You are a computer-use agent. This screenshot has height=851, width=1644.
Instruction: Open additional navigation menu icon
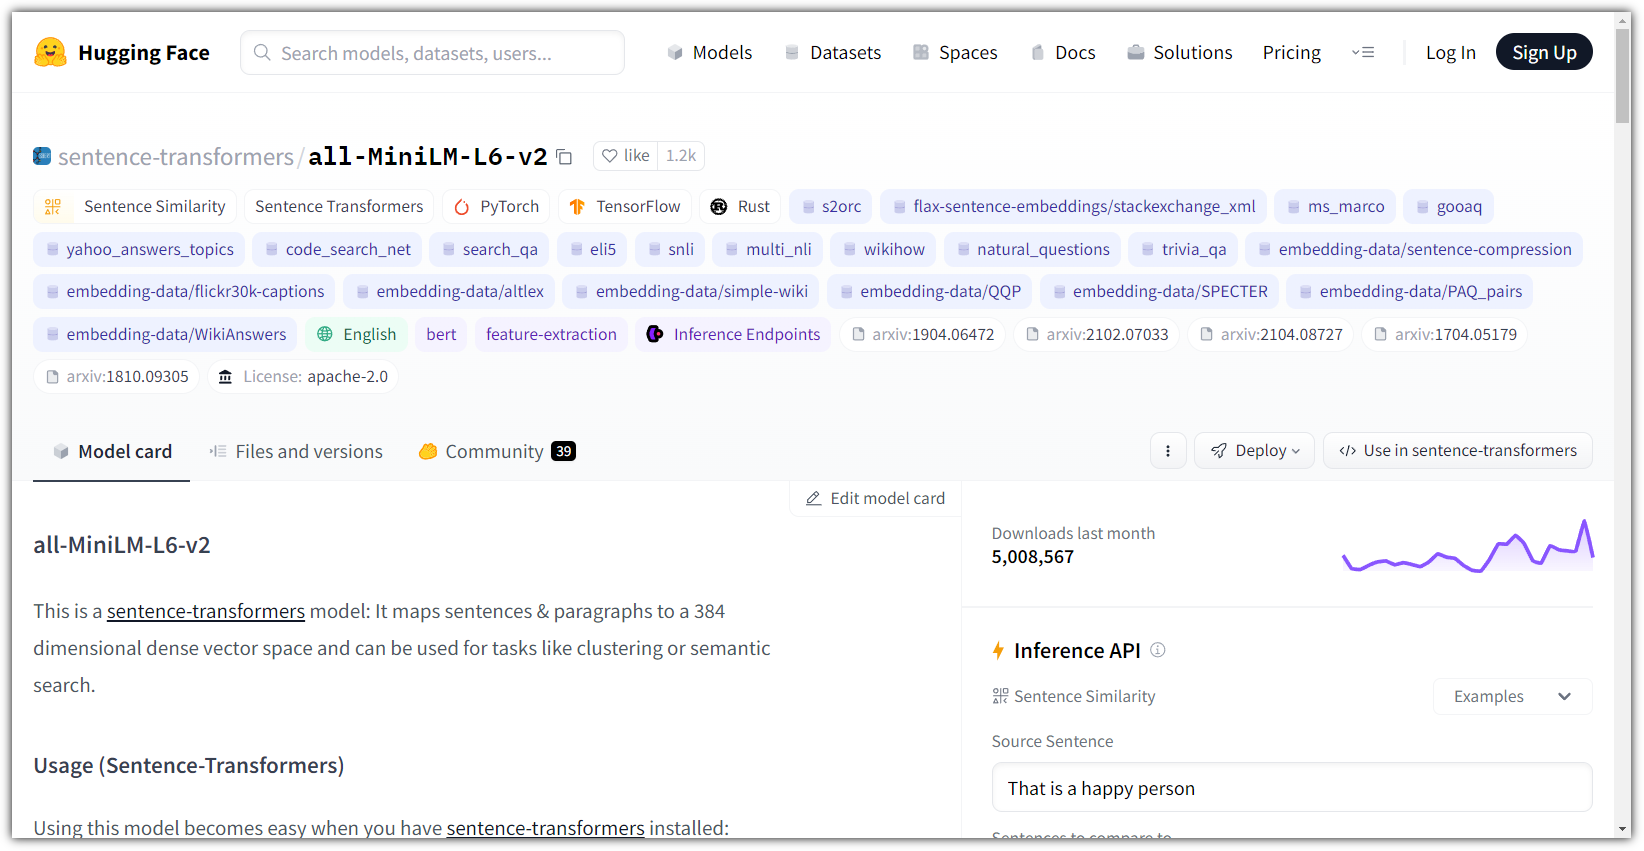click(1363, 52)
